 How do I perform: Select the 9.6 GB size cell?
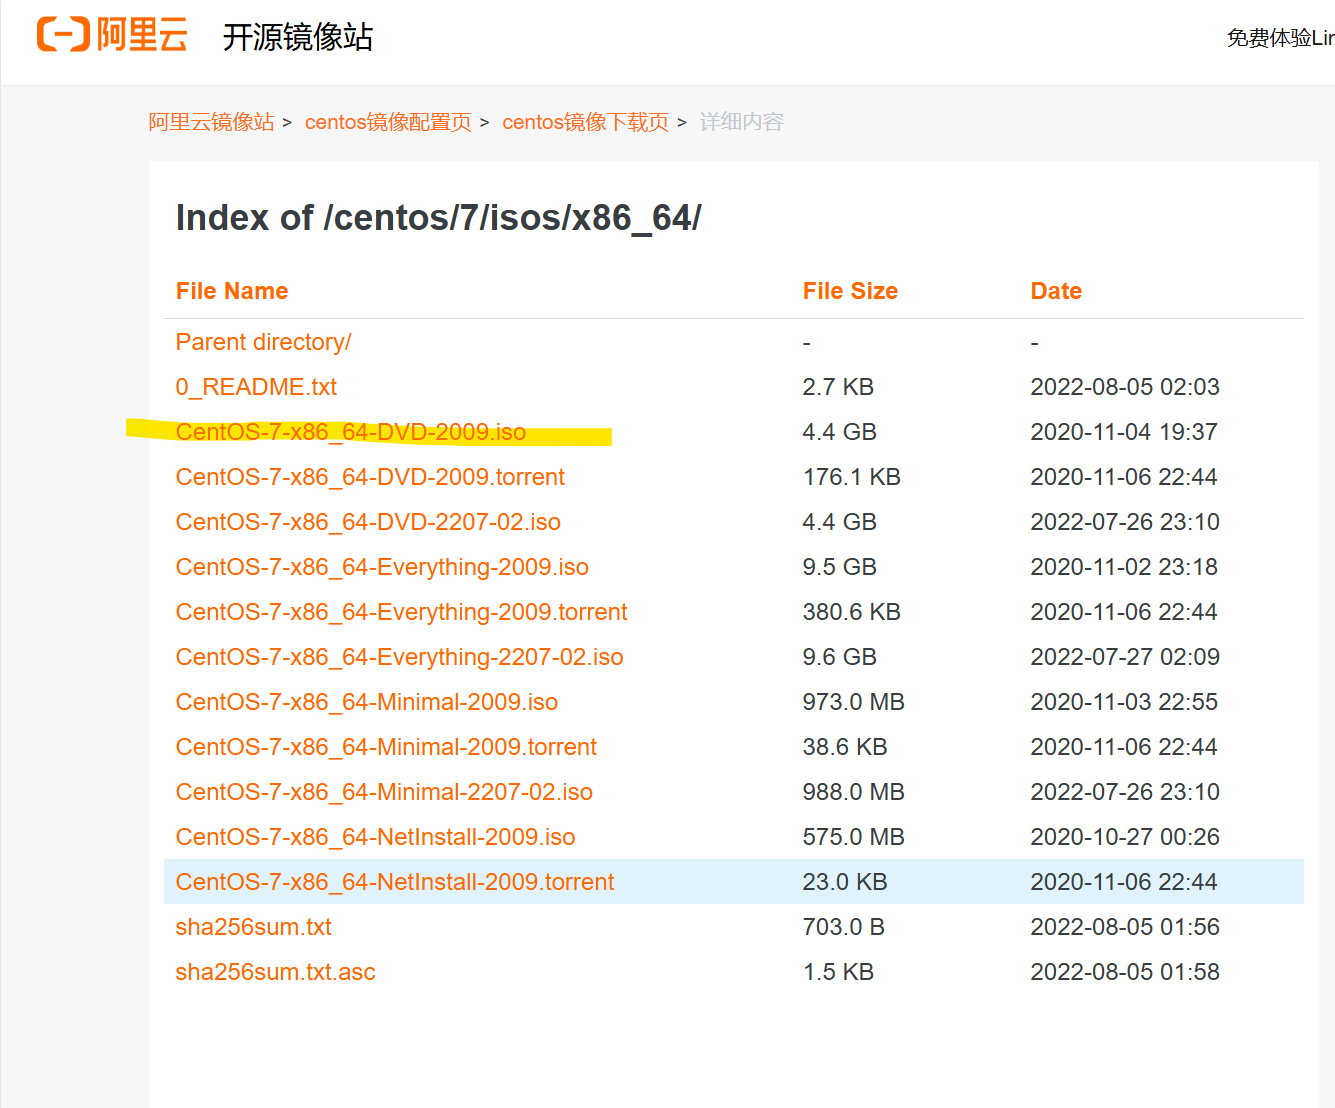839,657
